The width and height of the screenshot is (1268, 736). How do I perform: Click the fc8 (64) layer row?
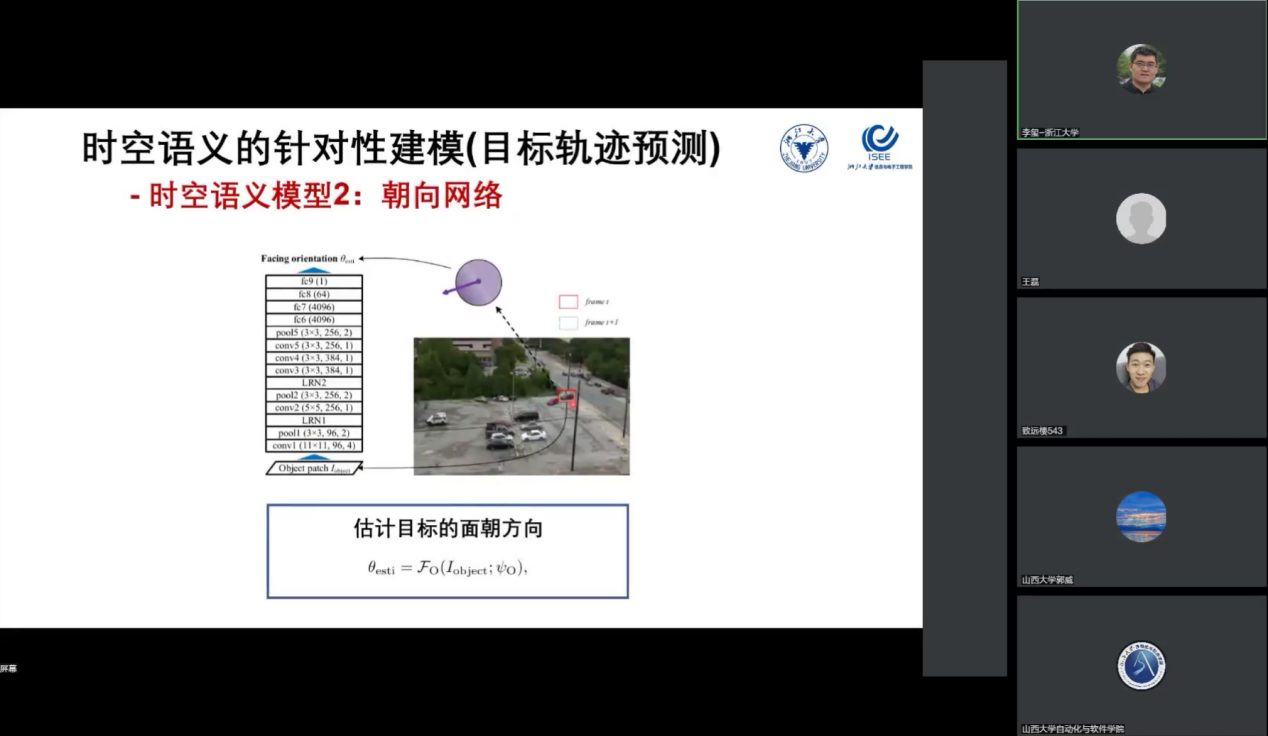click(314, 294)
